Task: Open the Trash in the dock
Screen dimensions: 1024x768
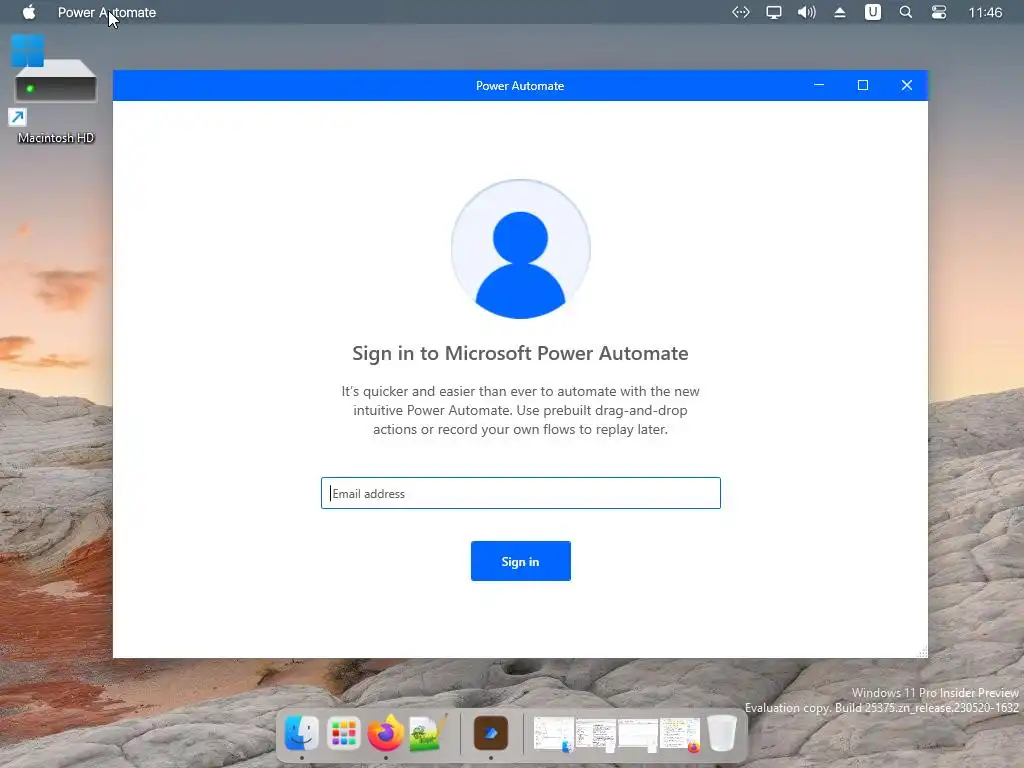Action: tap(722, 733)
